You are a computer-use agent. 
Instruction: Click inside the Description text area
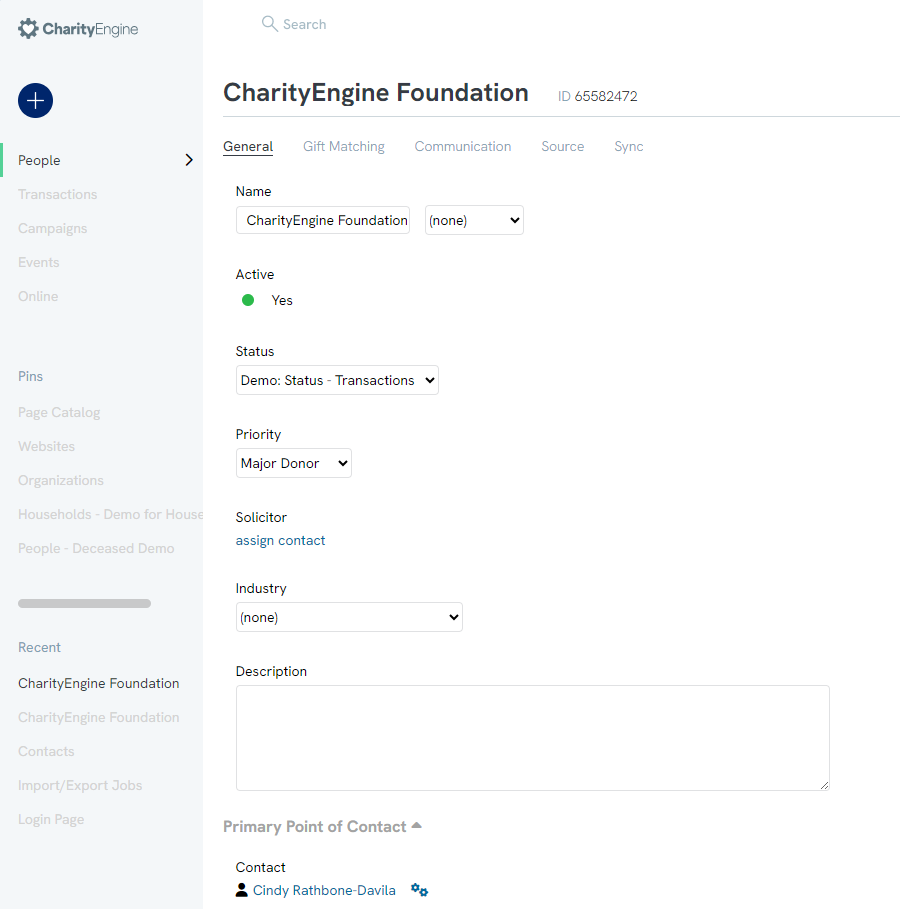pos(532,738)
